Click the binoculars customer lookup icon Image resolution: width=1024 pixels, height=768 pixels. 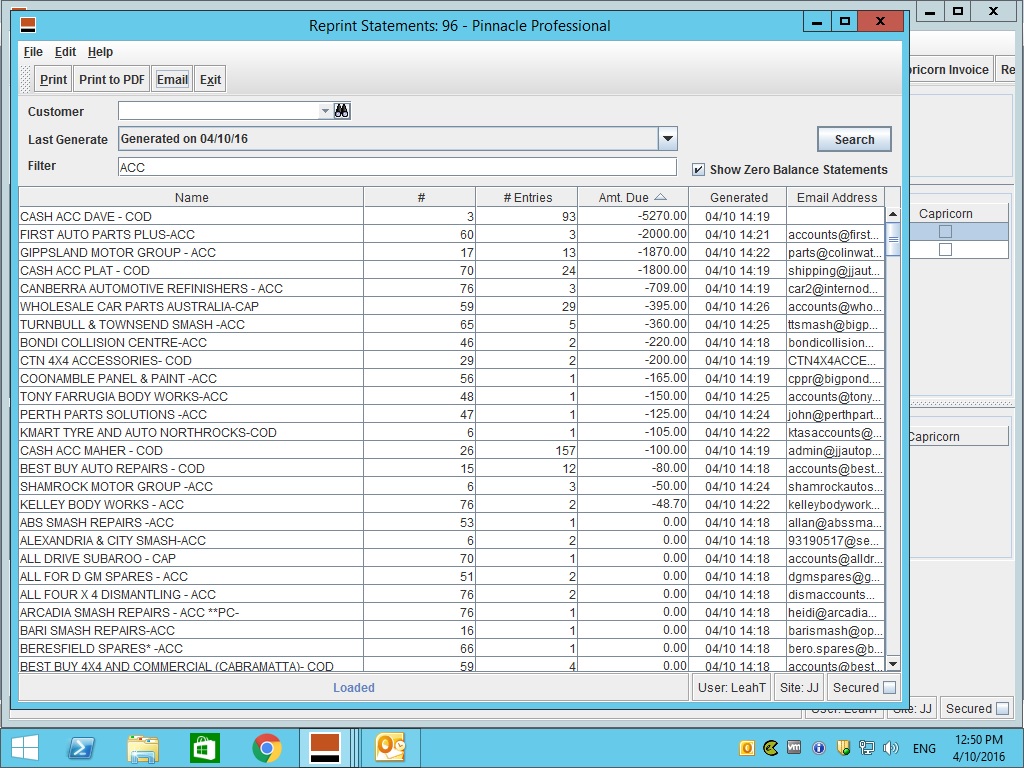(x=342, y=111)
